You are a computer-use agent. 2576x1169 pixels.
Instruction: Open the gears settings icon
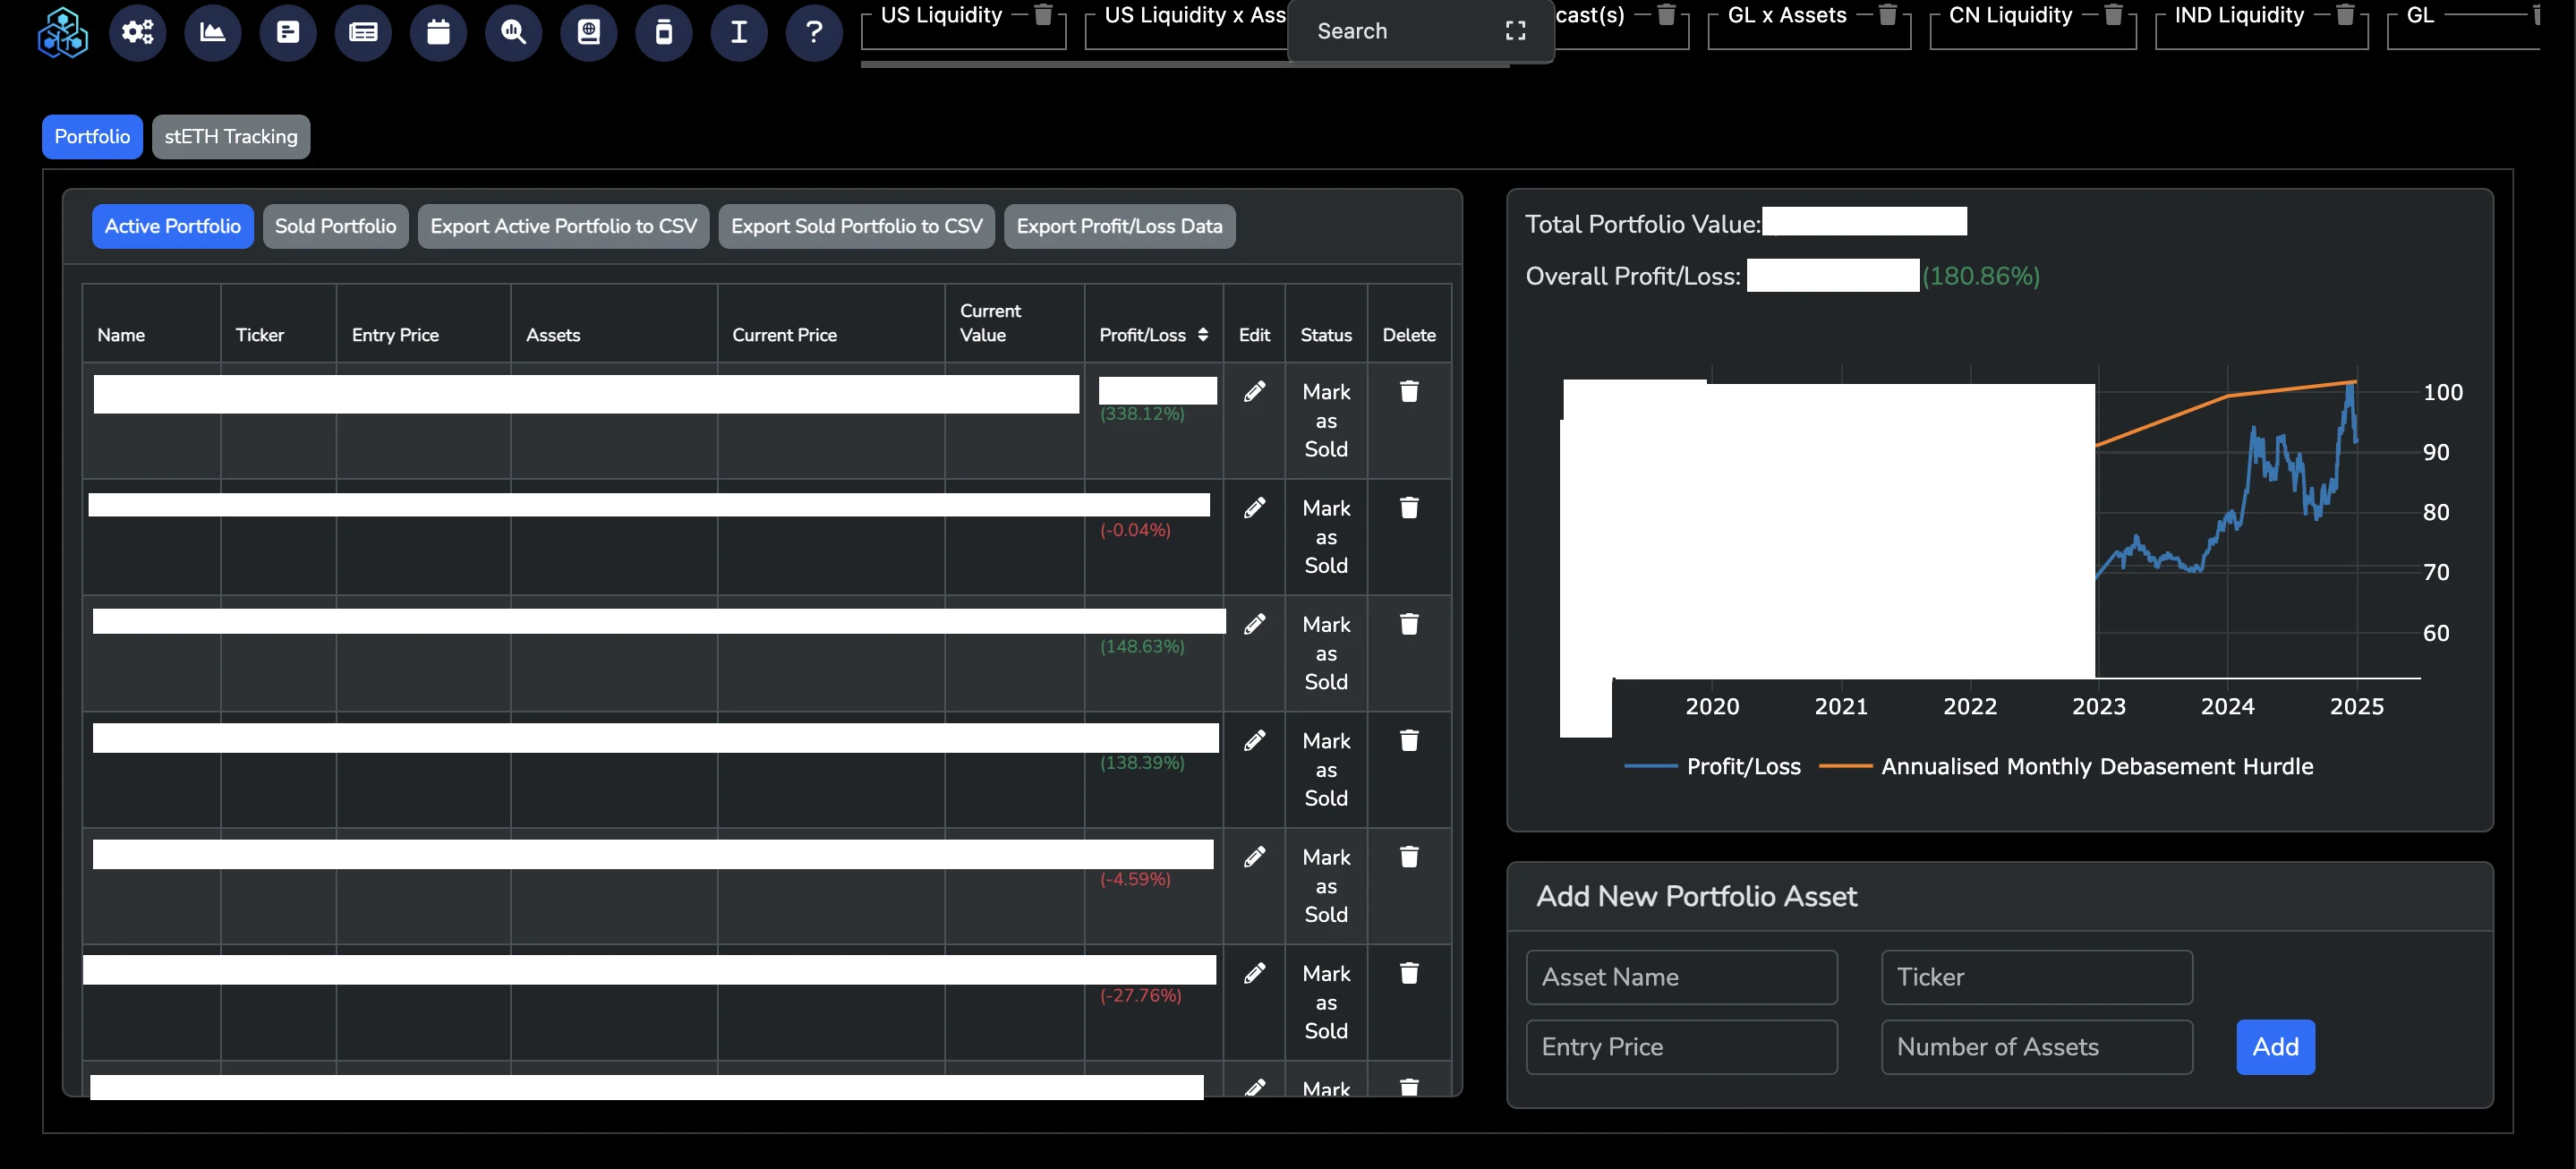coord(137,32)
